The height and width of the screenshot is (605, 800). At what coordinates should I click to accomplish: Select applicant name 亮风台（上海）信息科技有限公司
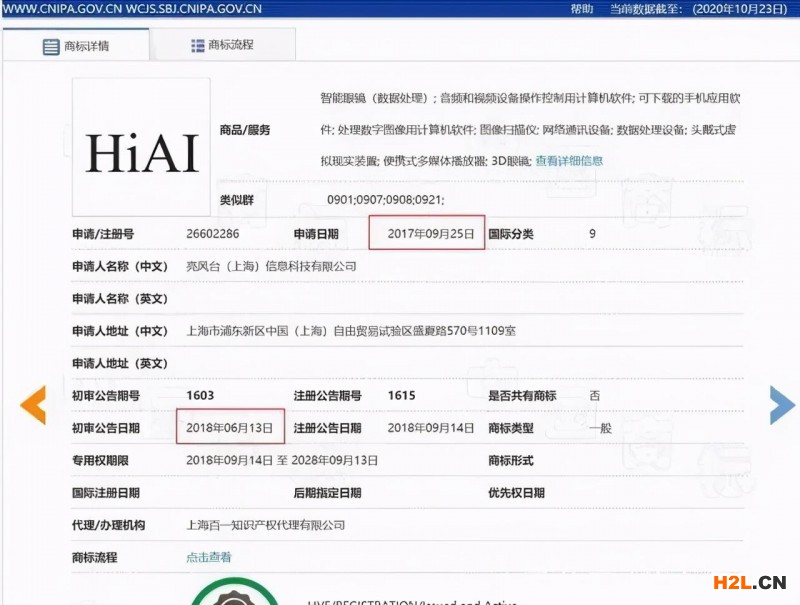click(271, 266)
